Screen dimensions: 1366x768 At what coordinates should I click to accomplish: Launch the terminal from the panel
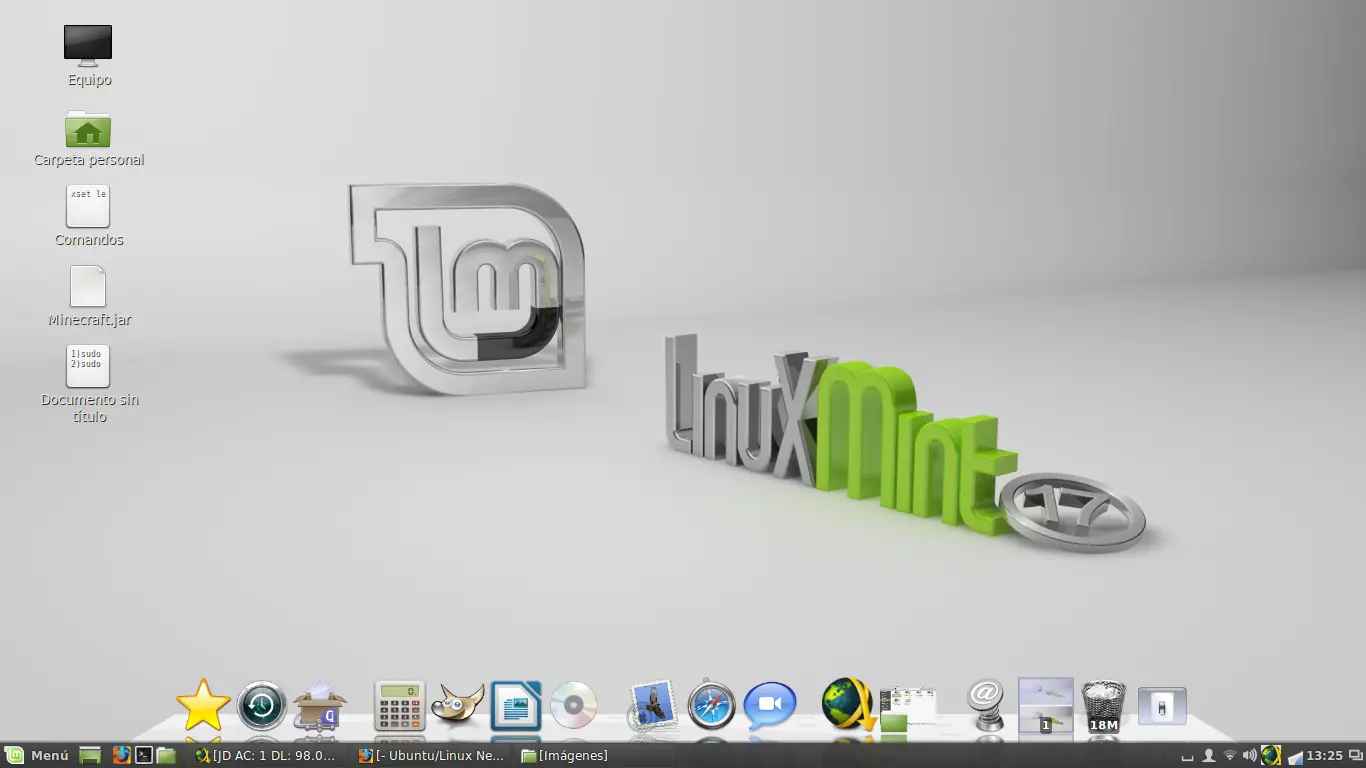[x=144, y=756]
